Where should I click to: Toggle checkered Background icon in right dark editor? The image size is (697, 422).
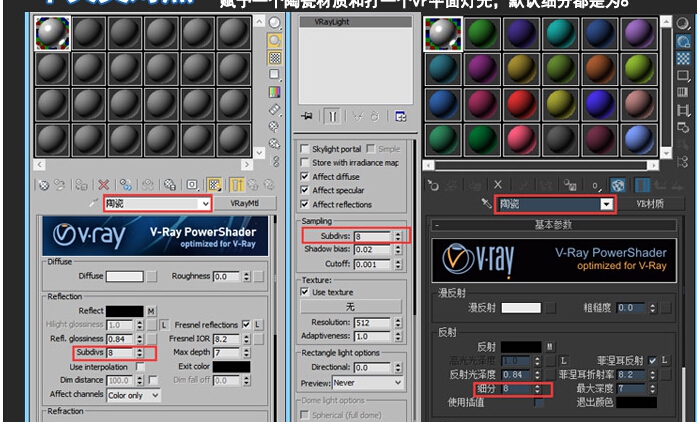coord(683,58)
